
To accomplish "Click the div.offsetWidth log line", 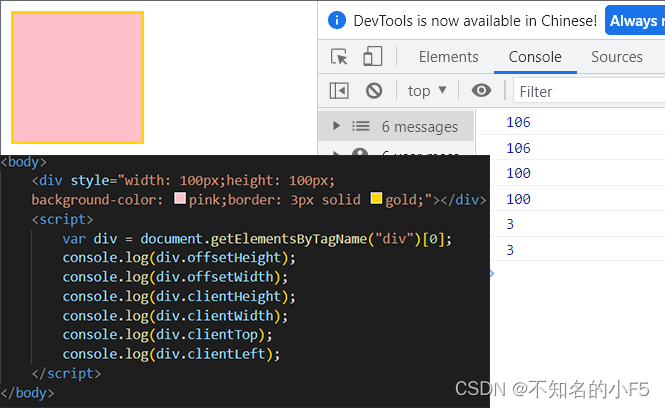I will 175,277.
